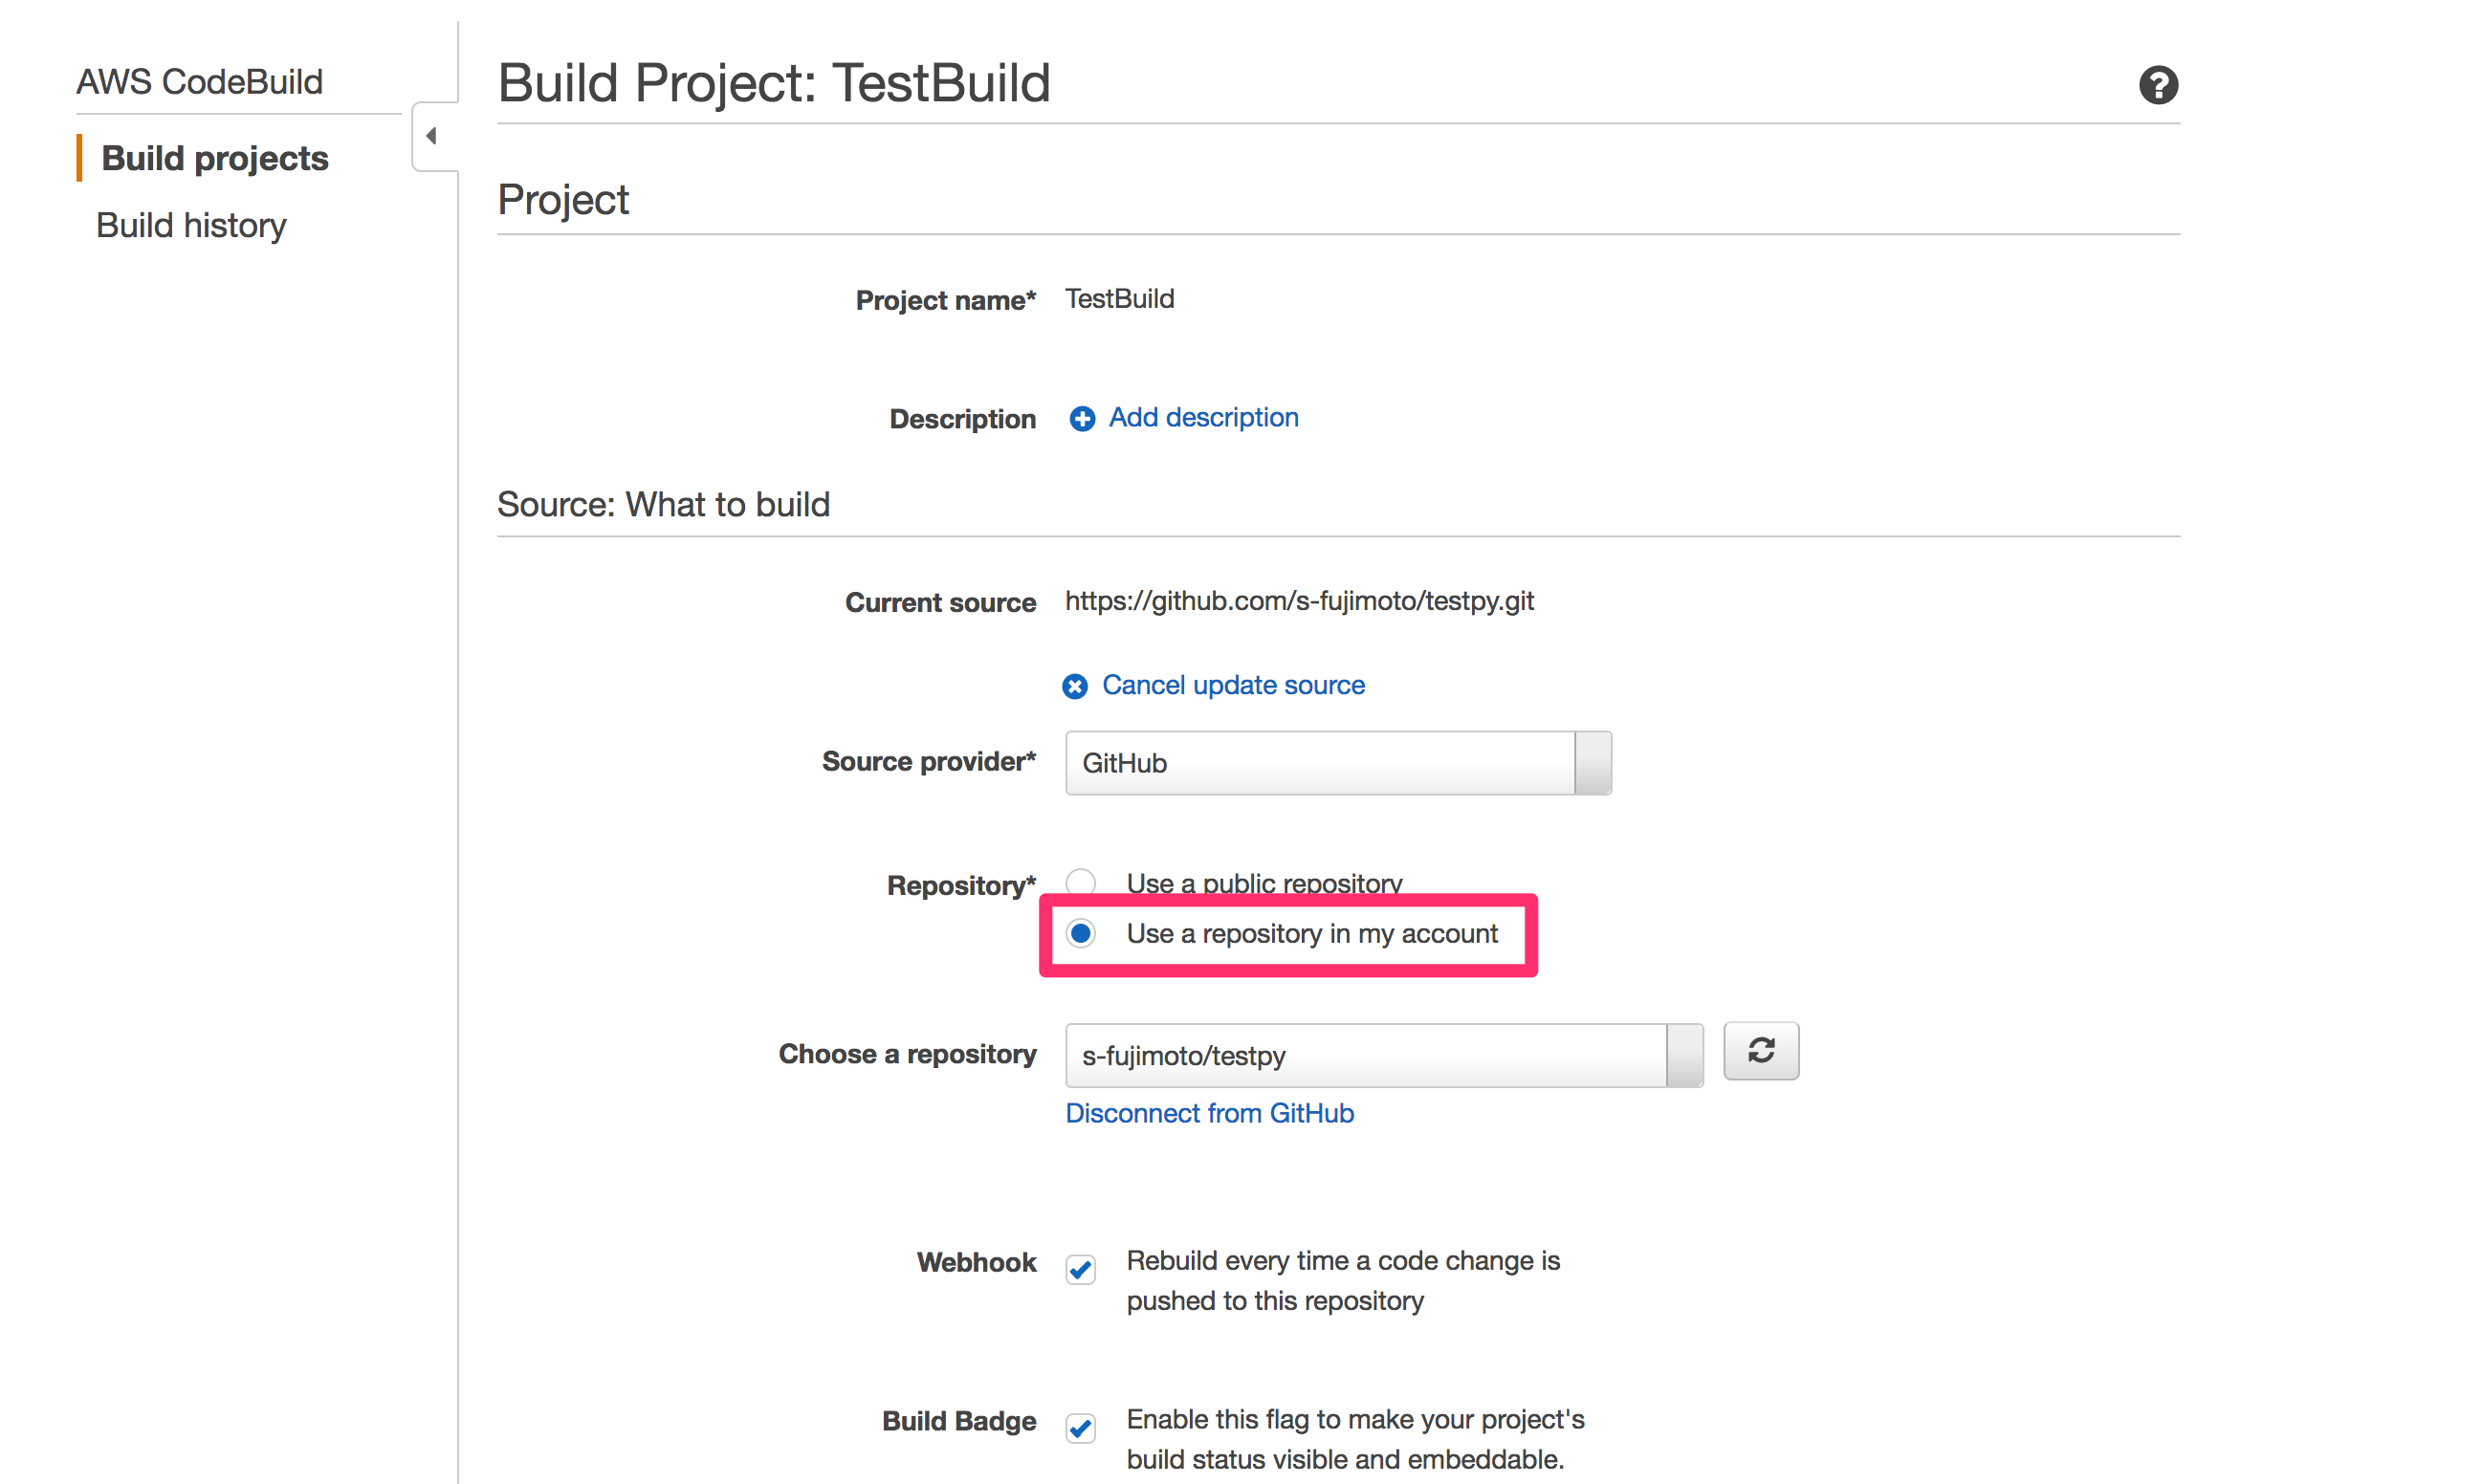Click the current source URL for testpy.git
Image resolution: width=2483 pixels, height=1484 pixels.
(1299, 601)
